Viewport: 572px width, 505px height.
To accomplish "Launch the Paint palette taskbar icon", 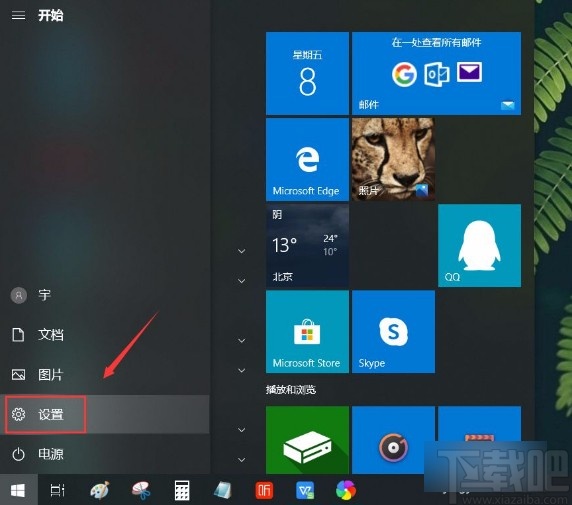I will 100,490.
